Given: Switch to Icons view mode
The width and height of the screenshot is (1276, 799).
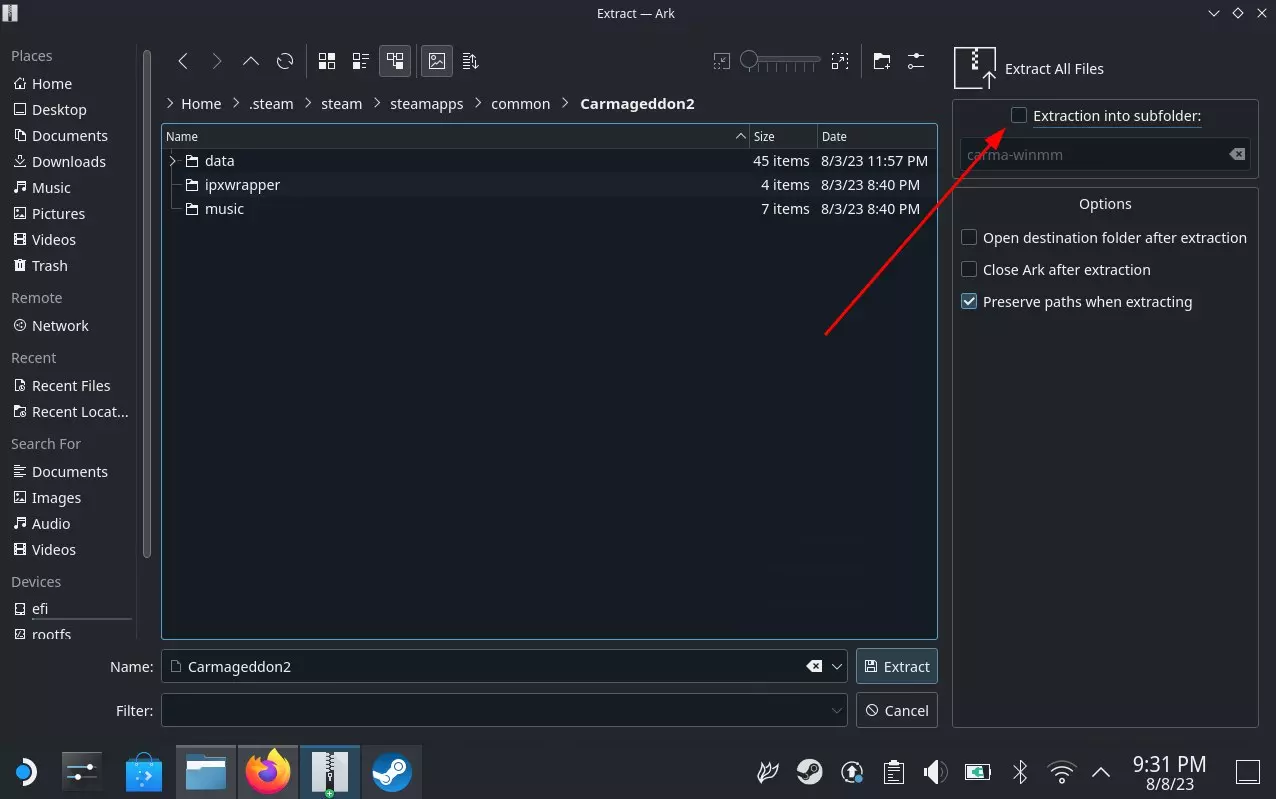Looking at the screenshot, I should (x=327, y=62).
